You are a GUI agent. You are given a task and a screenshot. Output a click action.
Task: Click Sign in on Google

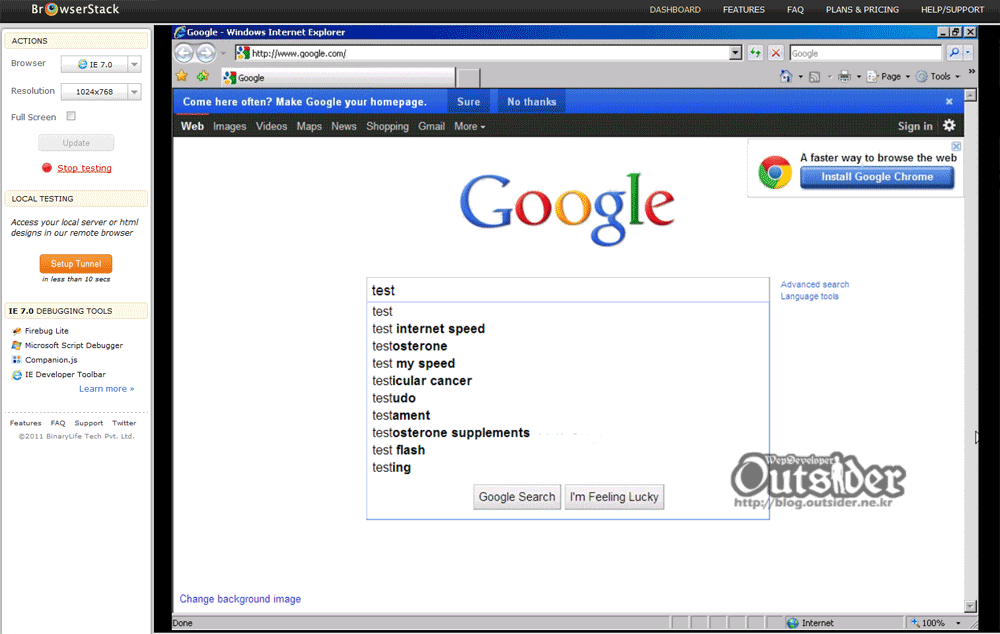pyautogui.click(x=915, y=126)
